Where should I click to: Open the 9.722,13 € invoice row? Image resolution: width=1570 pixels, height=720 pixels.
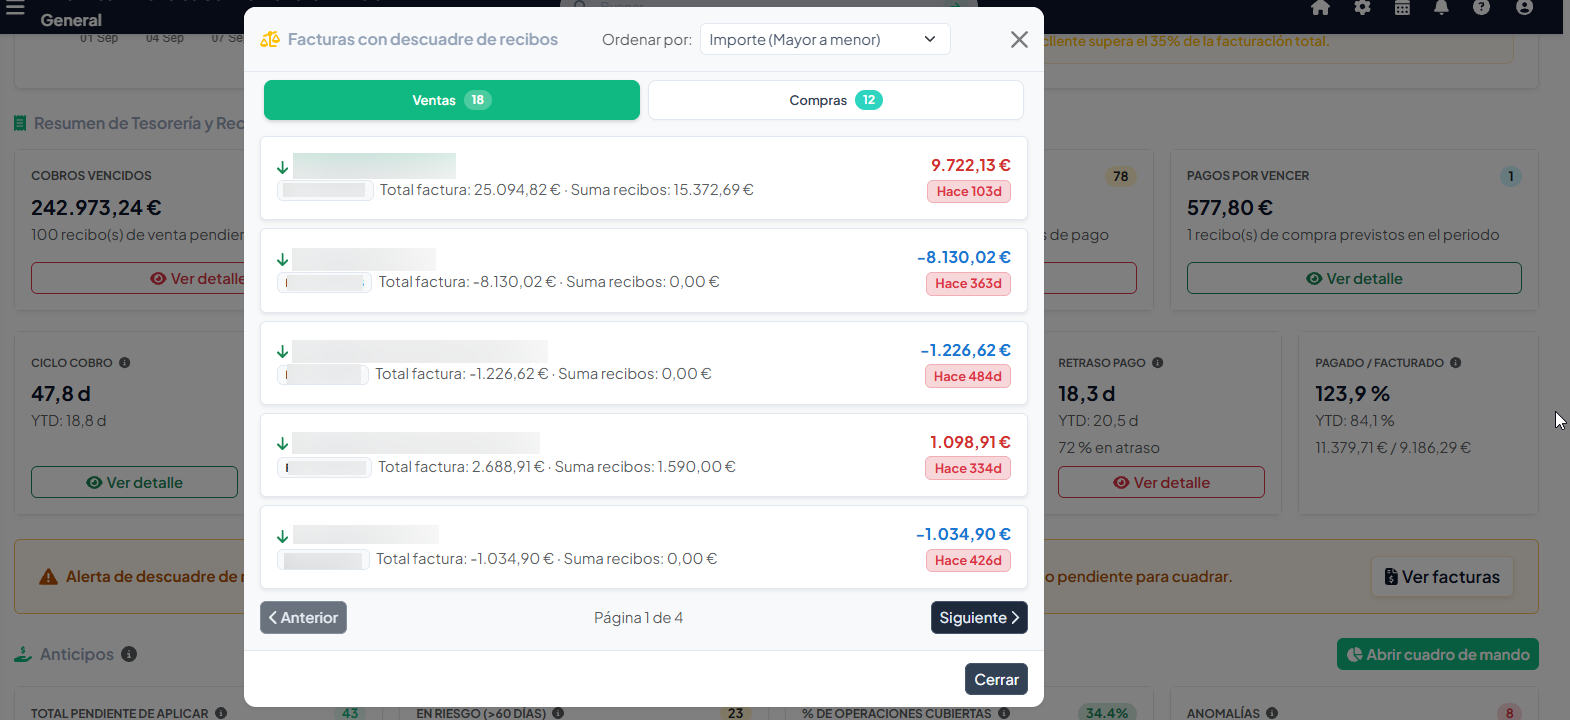point(644,178)
